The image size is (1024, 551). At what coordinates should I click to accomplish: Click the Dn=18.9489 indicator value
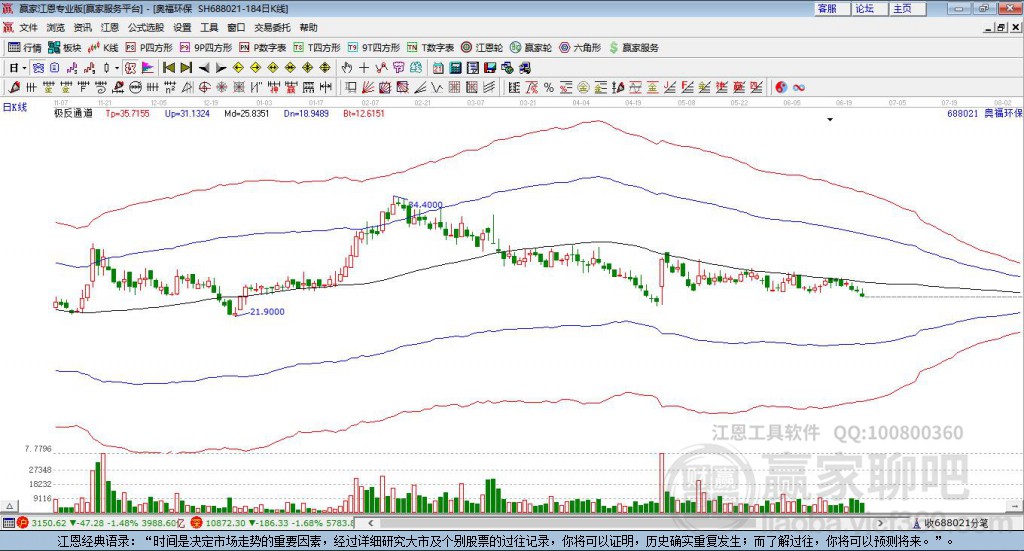tap(306, 114)
